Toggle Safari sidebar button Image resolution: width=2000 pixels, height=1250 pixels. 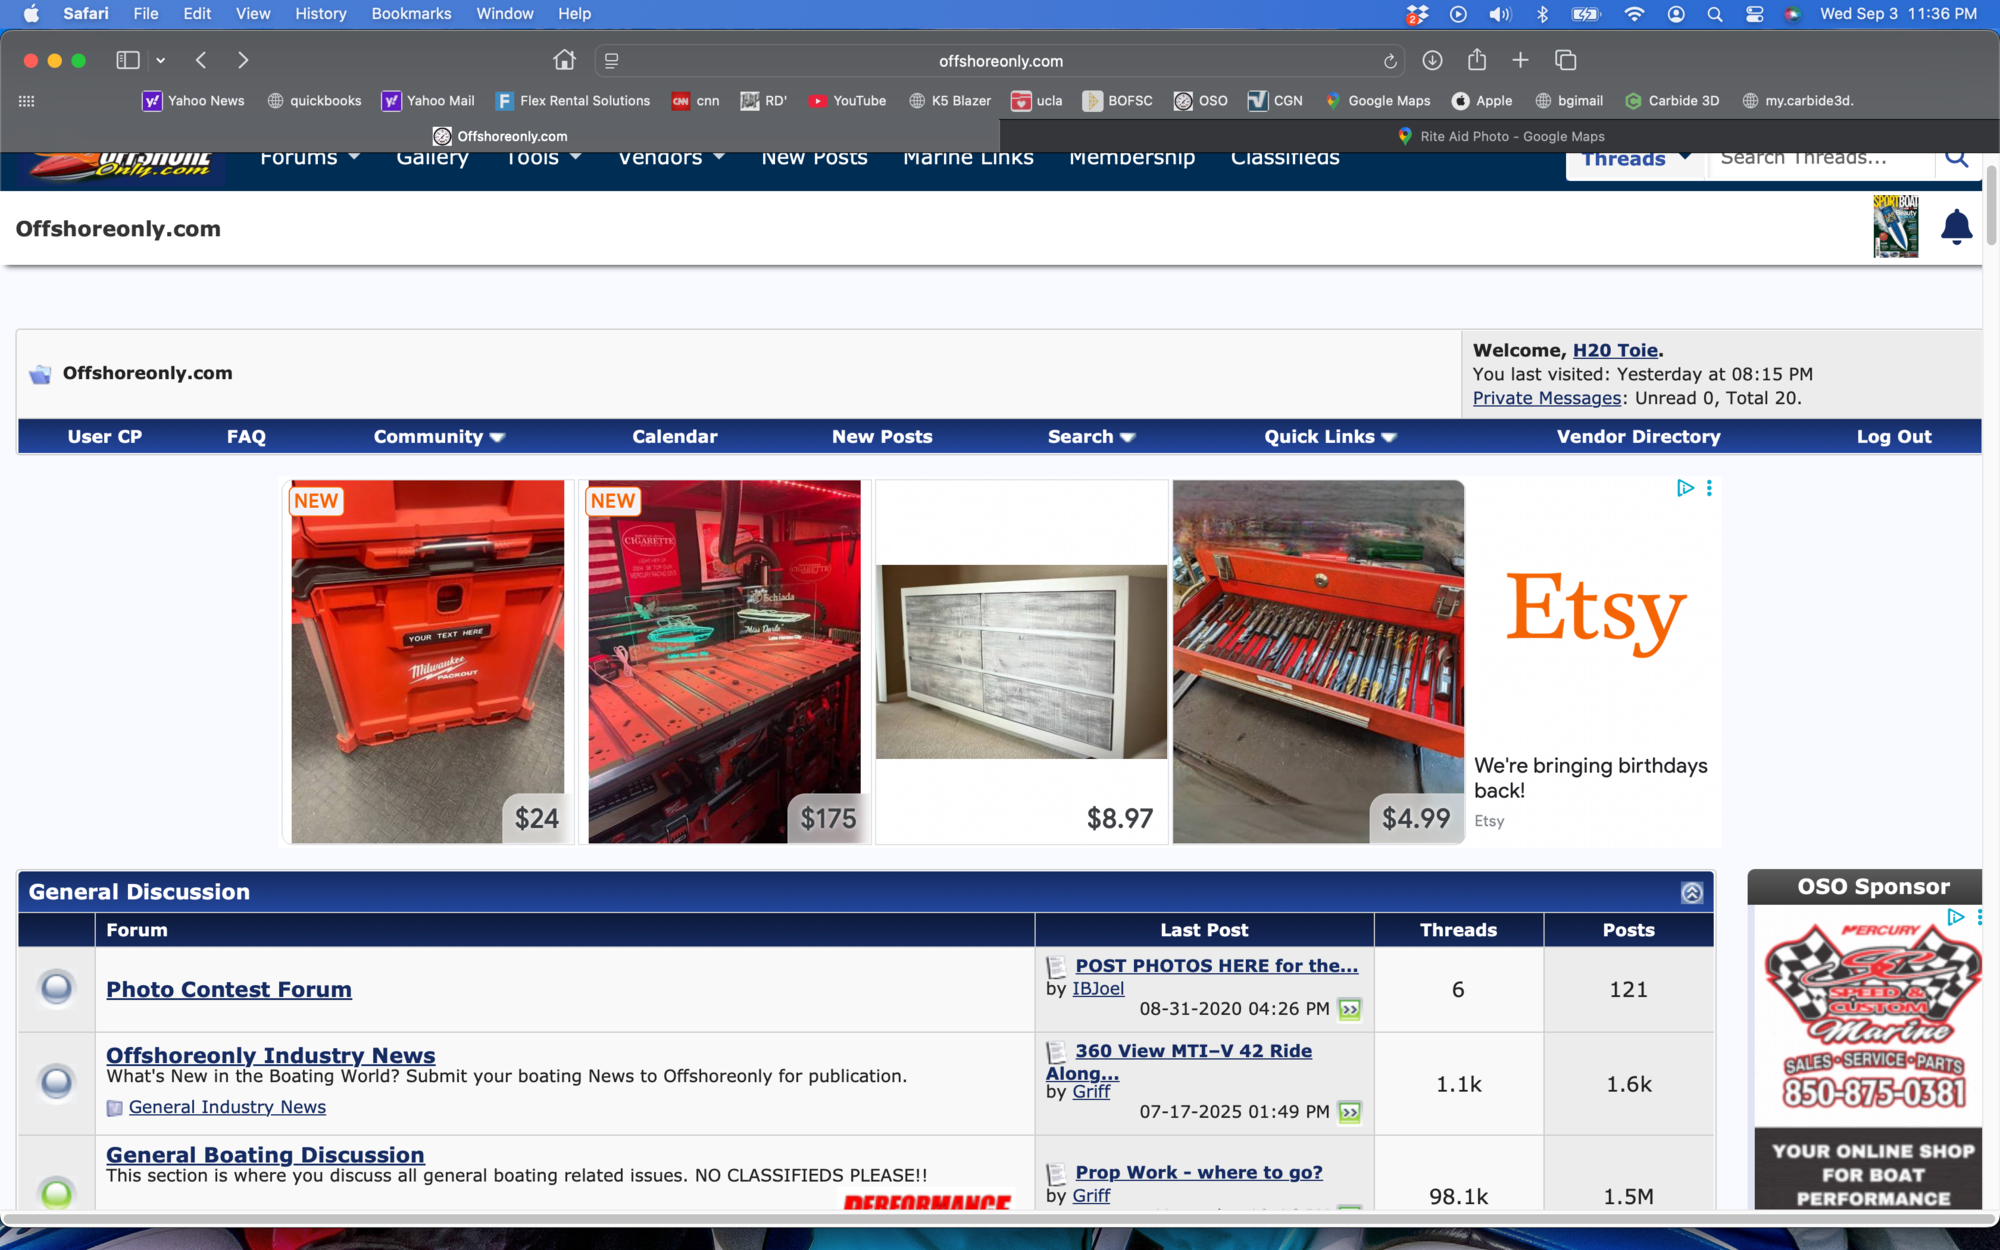click(x=127, y=60)
